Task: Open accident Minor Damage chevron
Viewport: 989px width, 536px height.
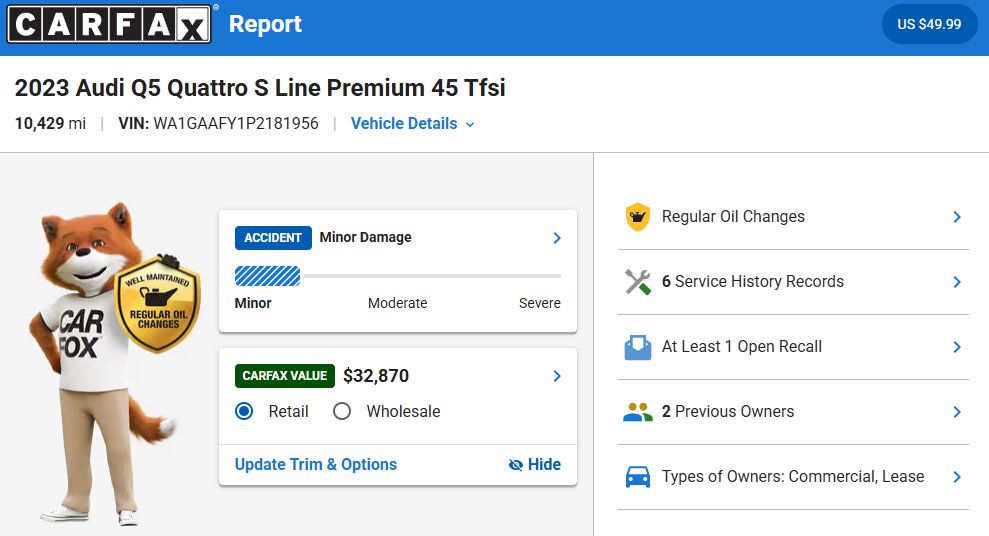Action: pyautogui.click(x=557, y=238)
